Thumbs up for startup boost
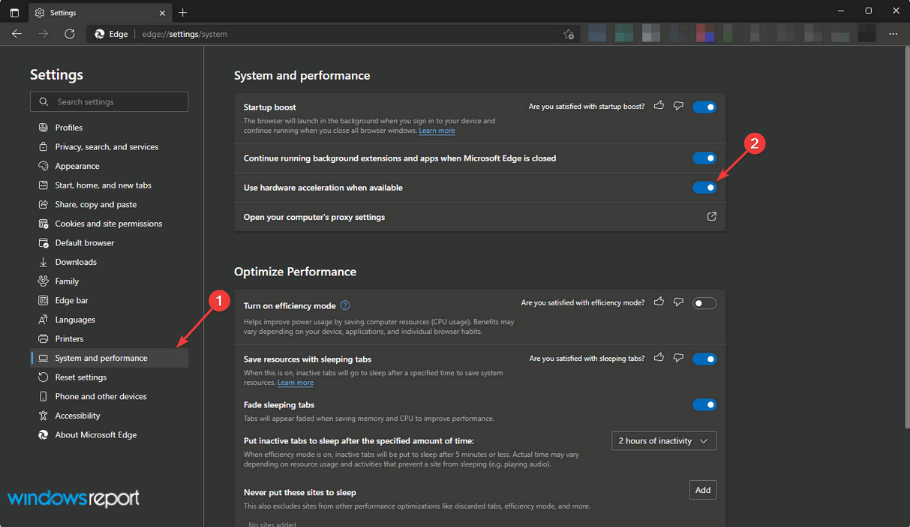Screen dimensions: 910x527 pyautogui.click(x=659, y=106)
